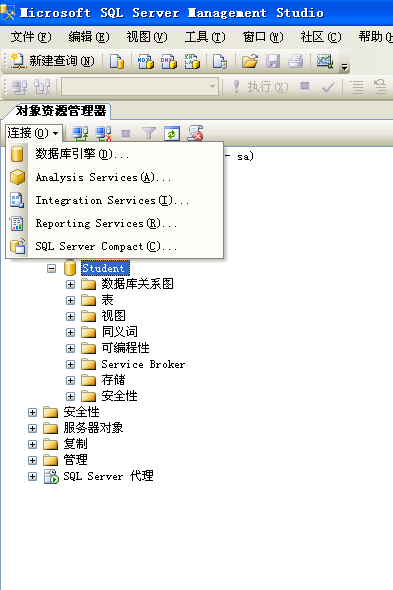Choose Reporting Services from the connect menu
The height and width of the screenshot is (590, 393).
(115, 224)
